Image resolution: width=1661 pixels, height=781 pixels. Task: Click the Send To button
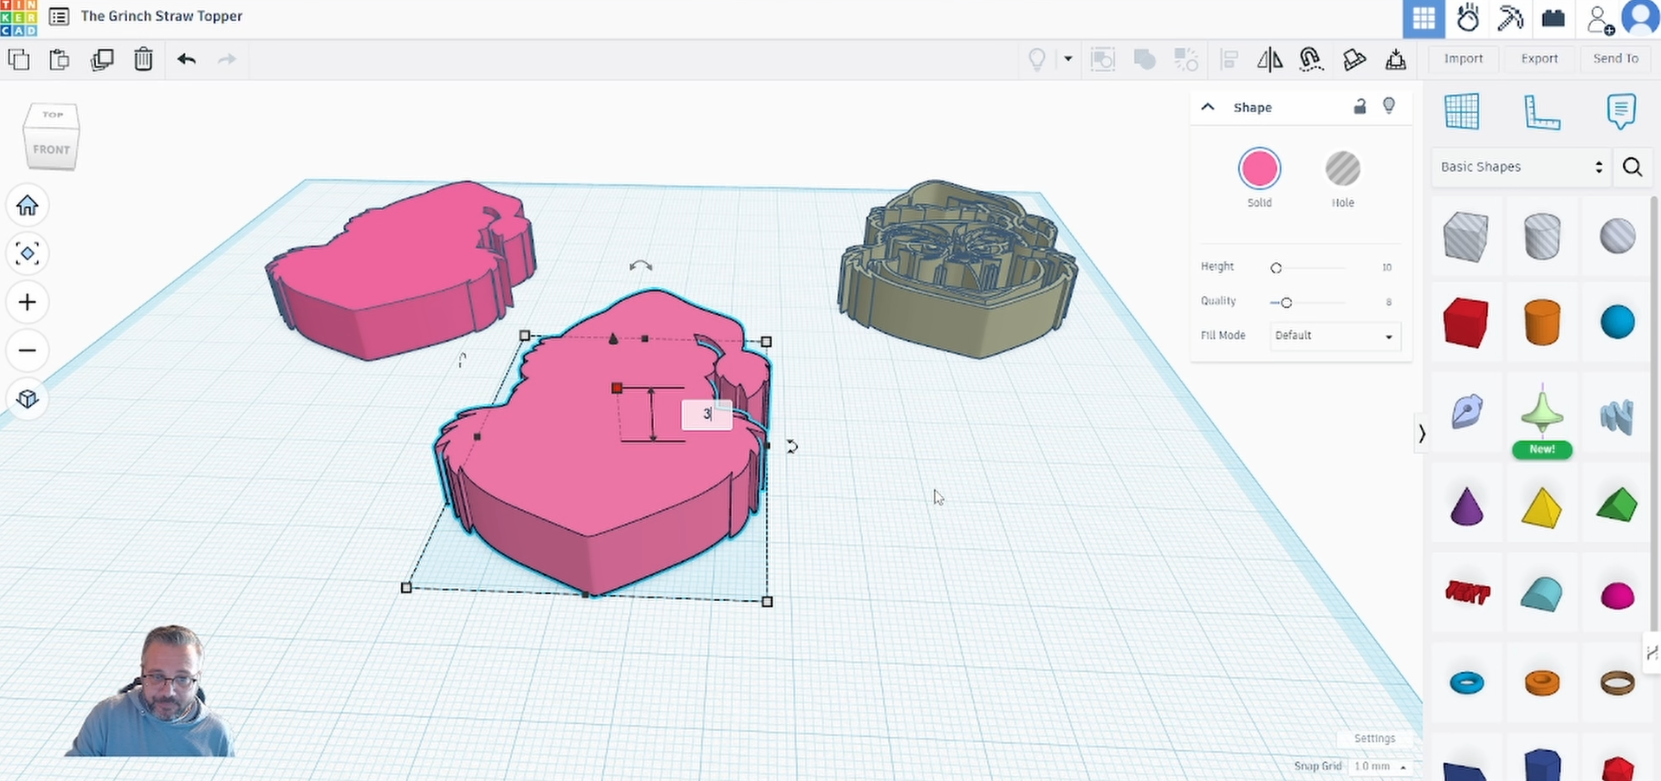coord(1615,59)
